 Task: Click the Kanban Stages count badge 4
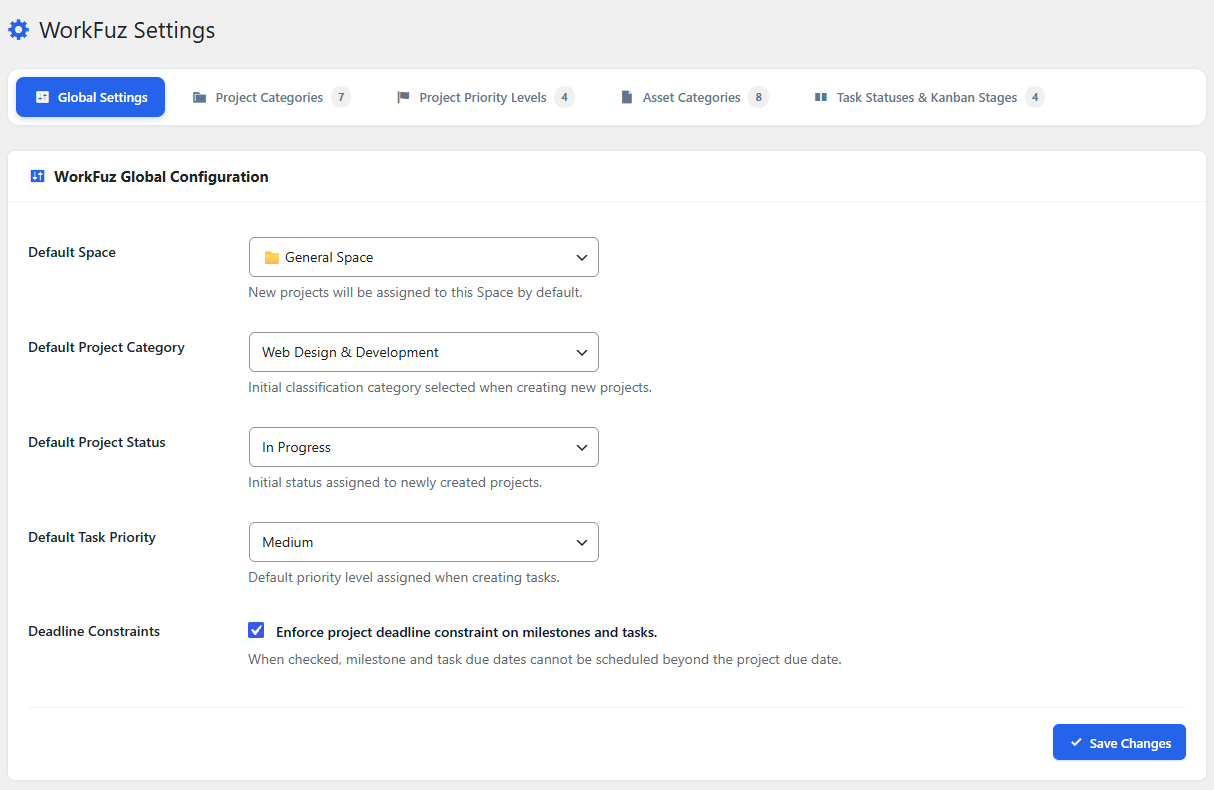(1035, 97)
